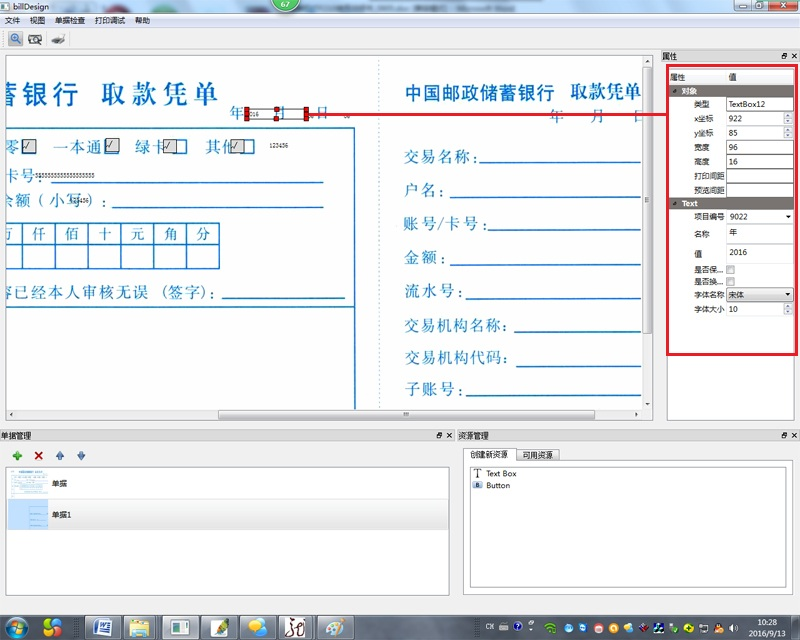Open the 字体名称 font dropdown

760,294
